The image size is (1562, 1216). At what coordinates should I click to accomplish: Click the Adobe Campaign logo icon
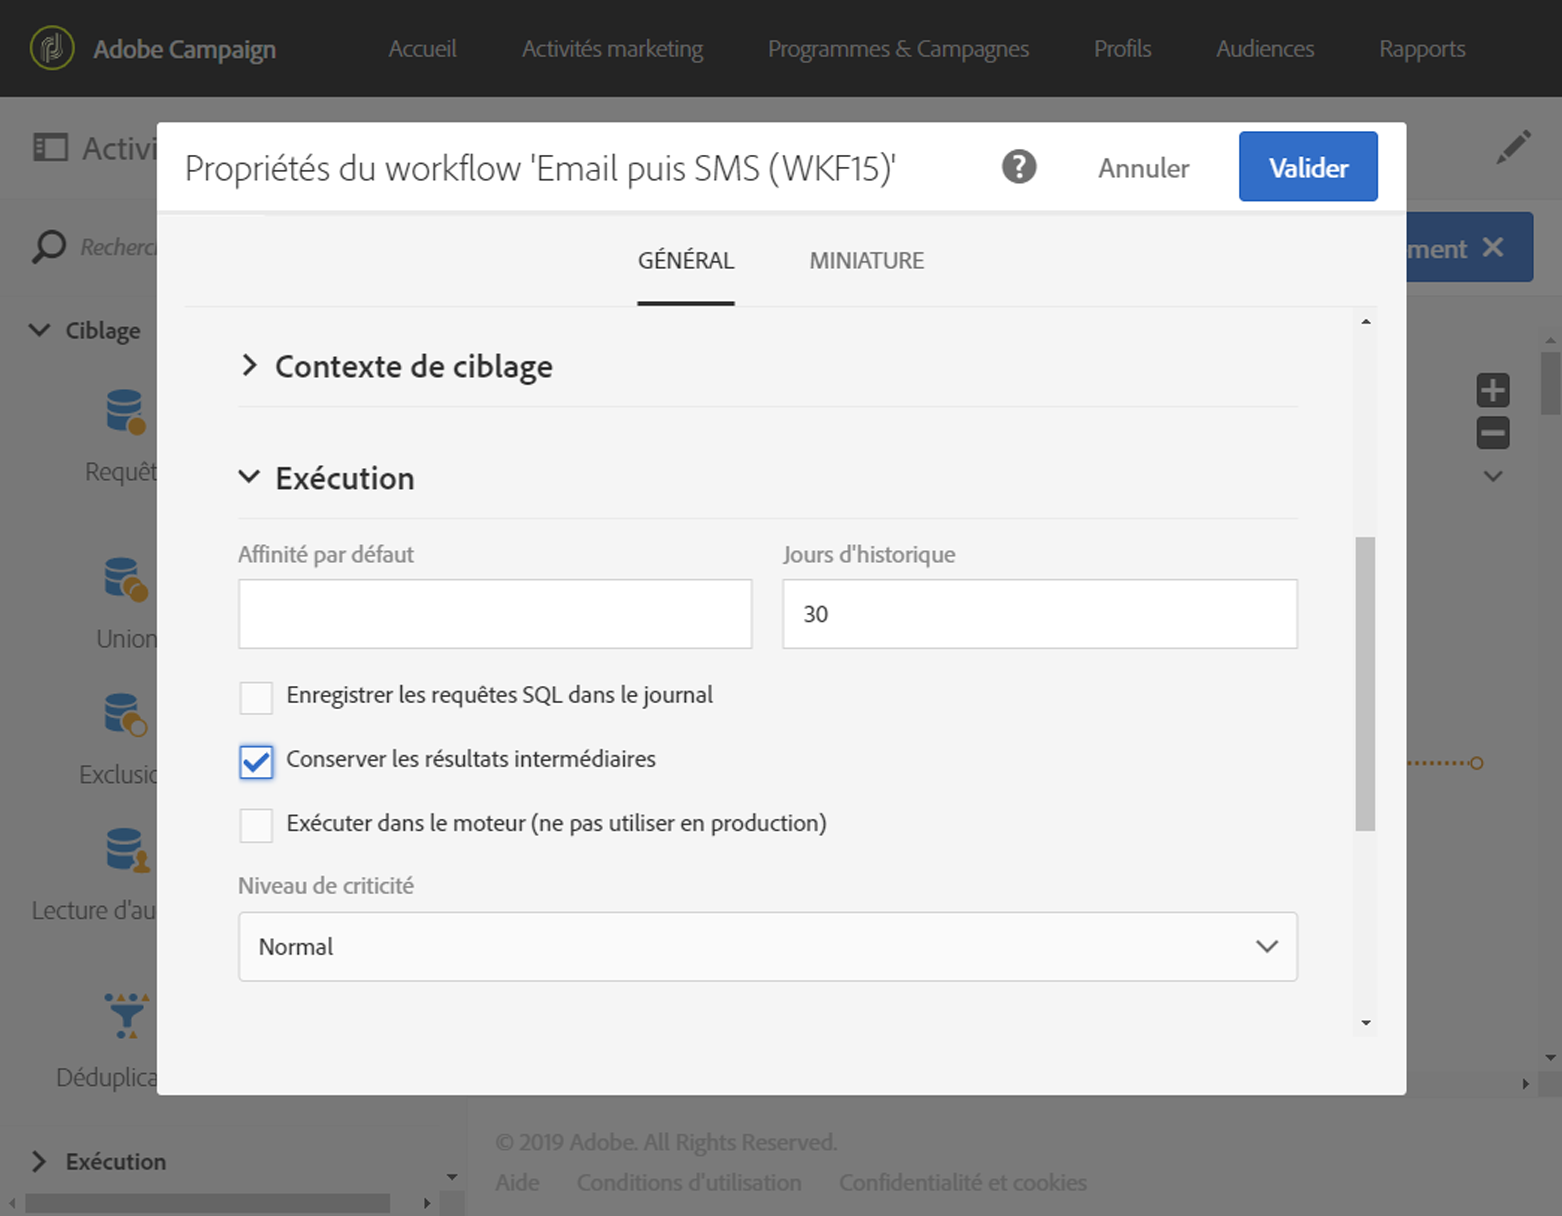[52, 48]
